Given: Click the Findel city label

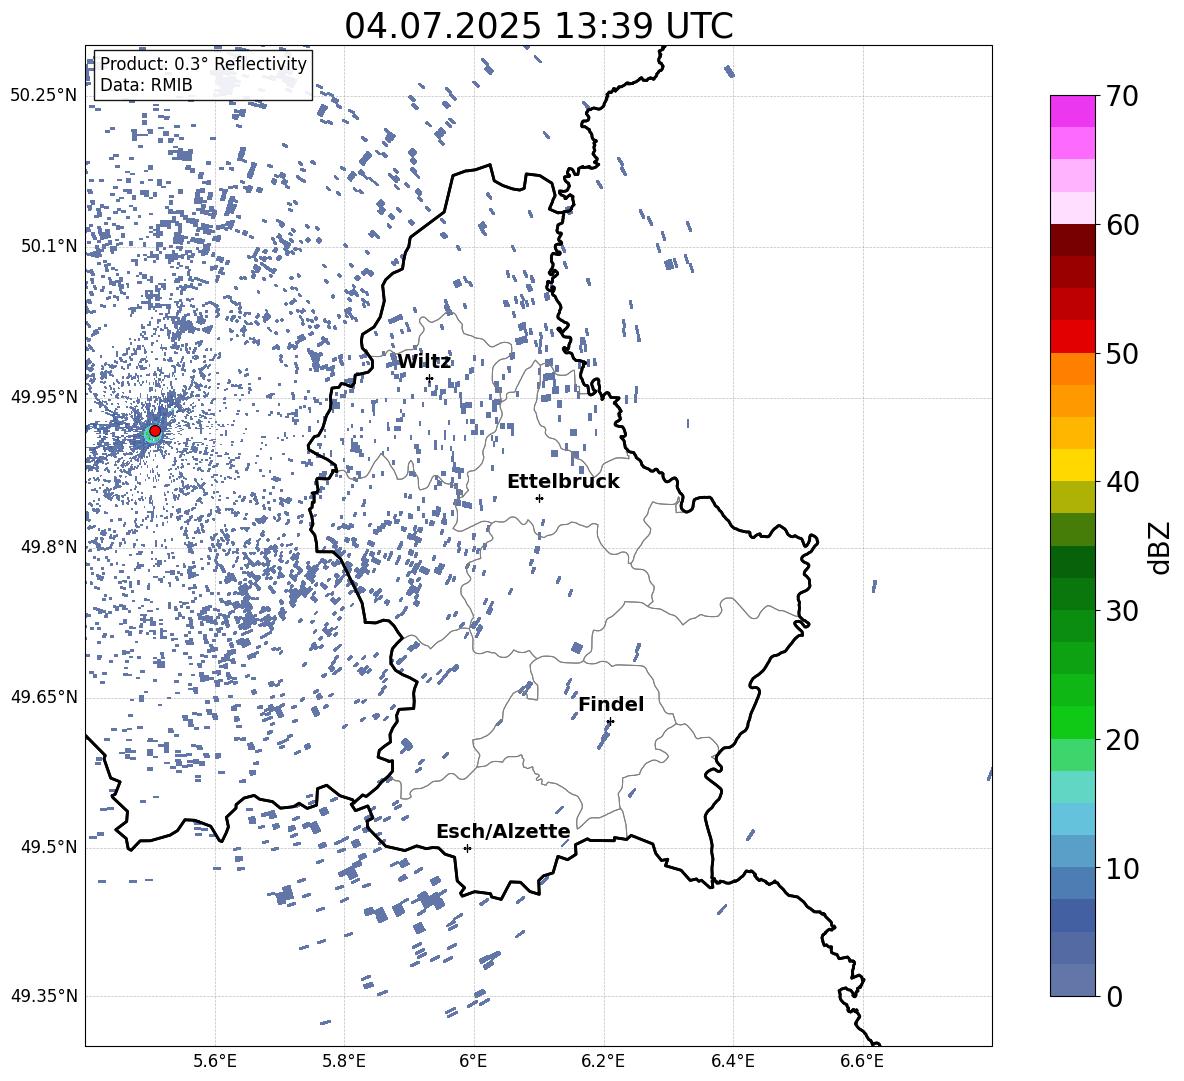Looking at the screenshot, I should tap(611, 704).
